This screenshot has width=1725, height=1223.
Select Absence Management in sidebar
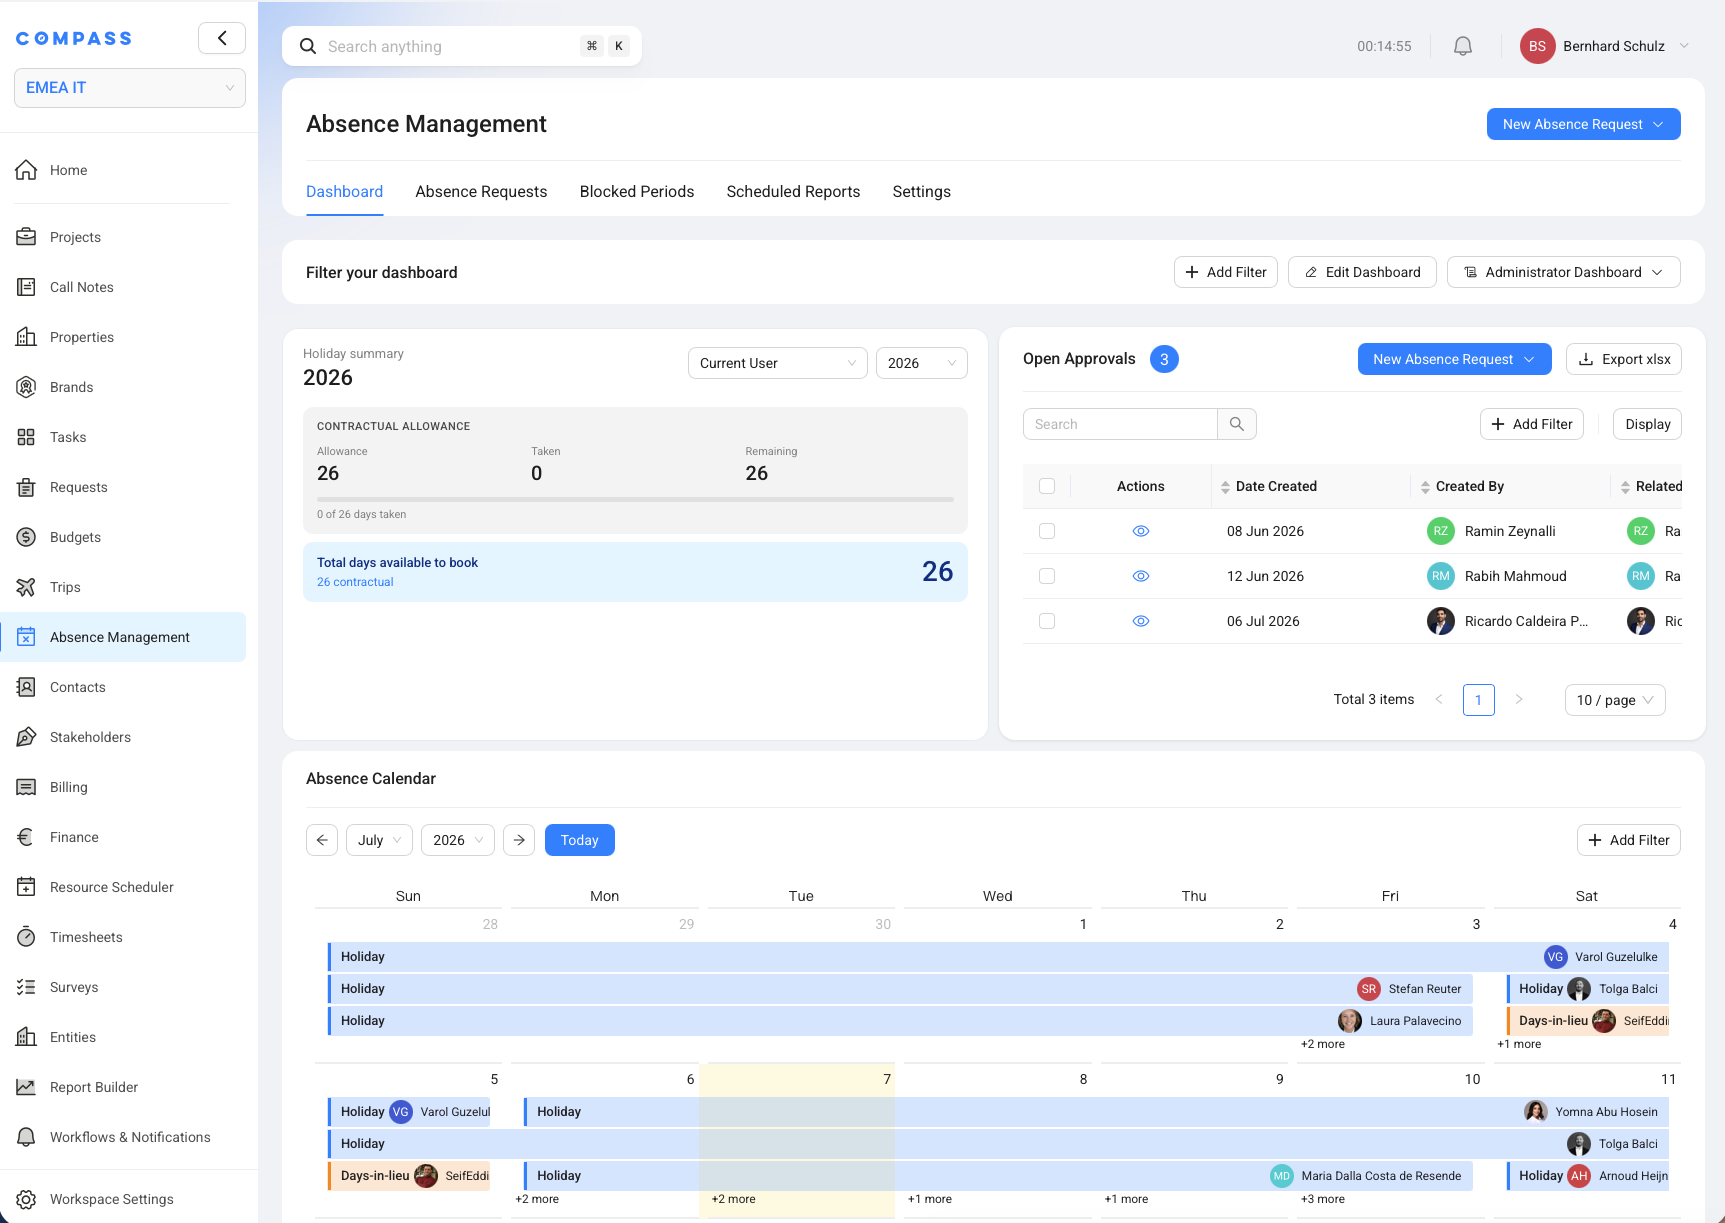(x=123, y=637)
